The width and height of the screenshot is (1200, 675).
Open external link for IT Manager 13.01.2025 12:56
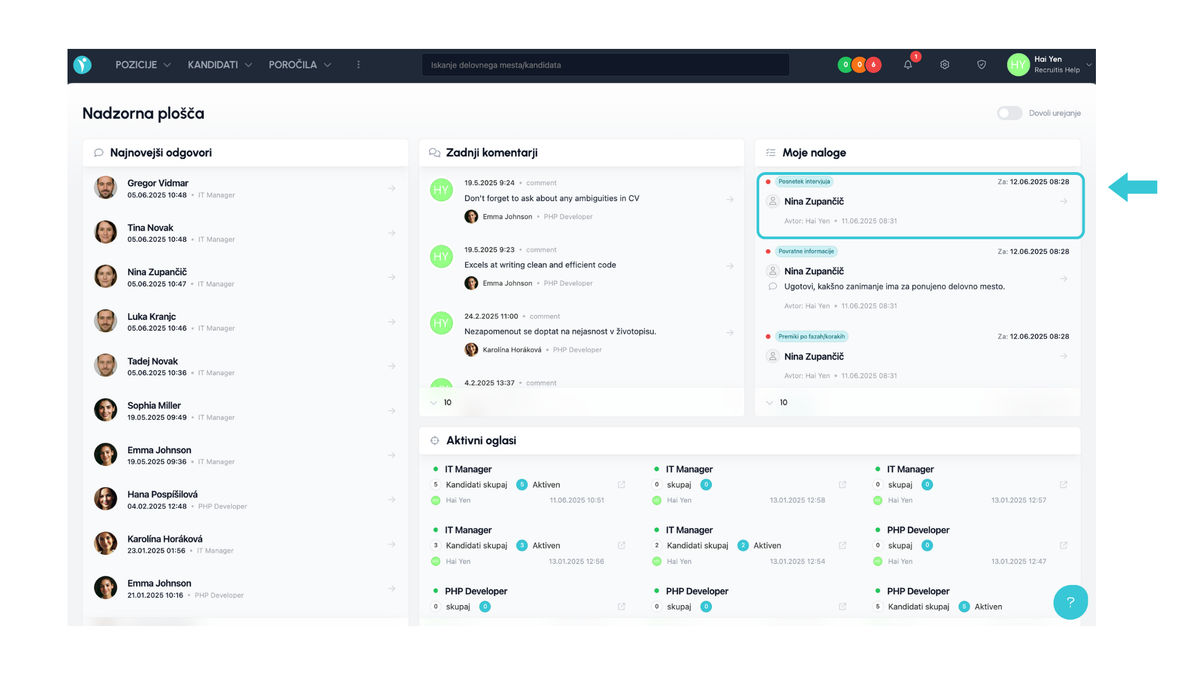621,546
